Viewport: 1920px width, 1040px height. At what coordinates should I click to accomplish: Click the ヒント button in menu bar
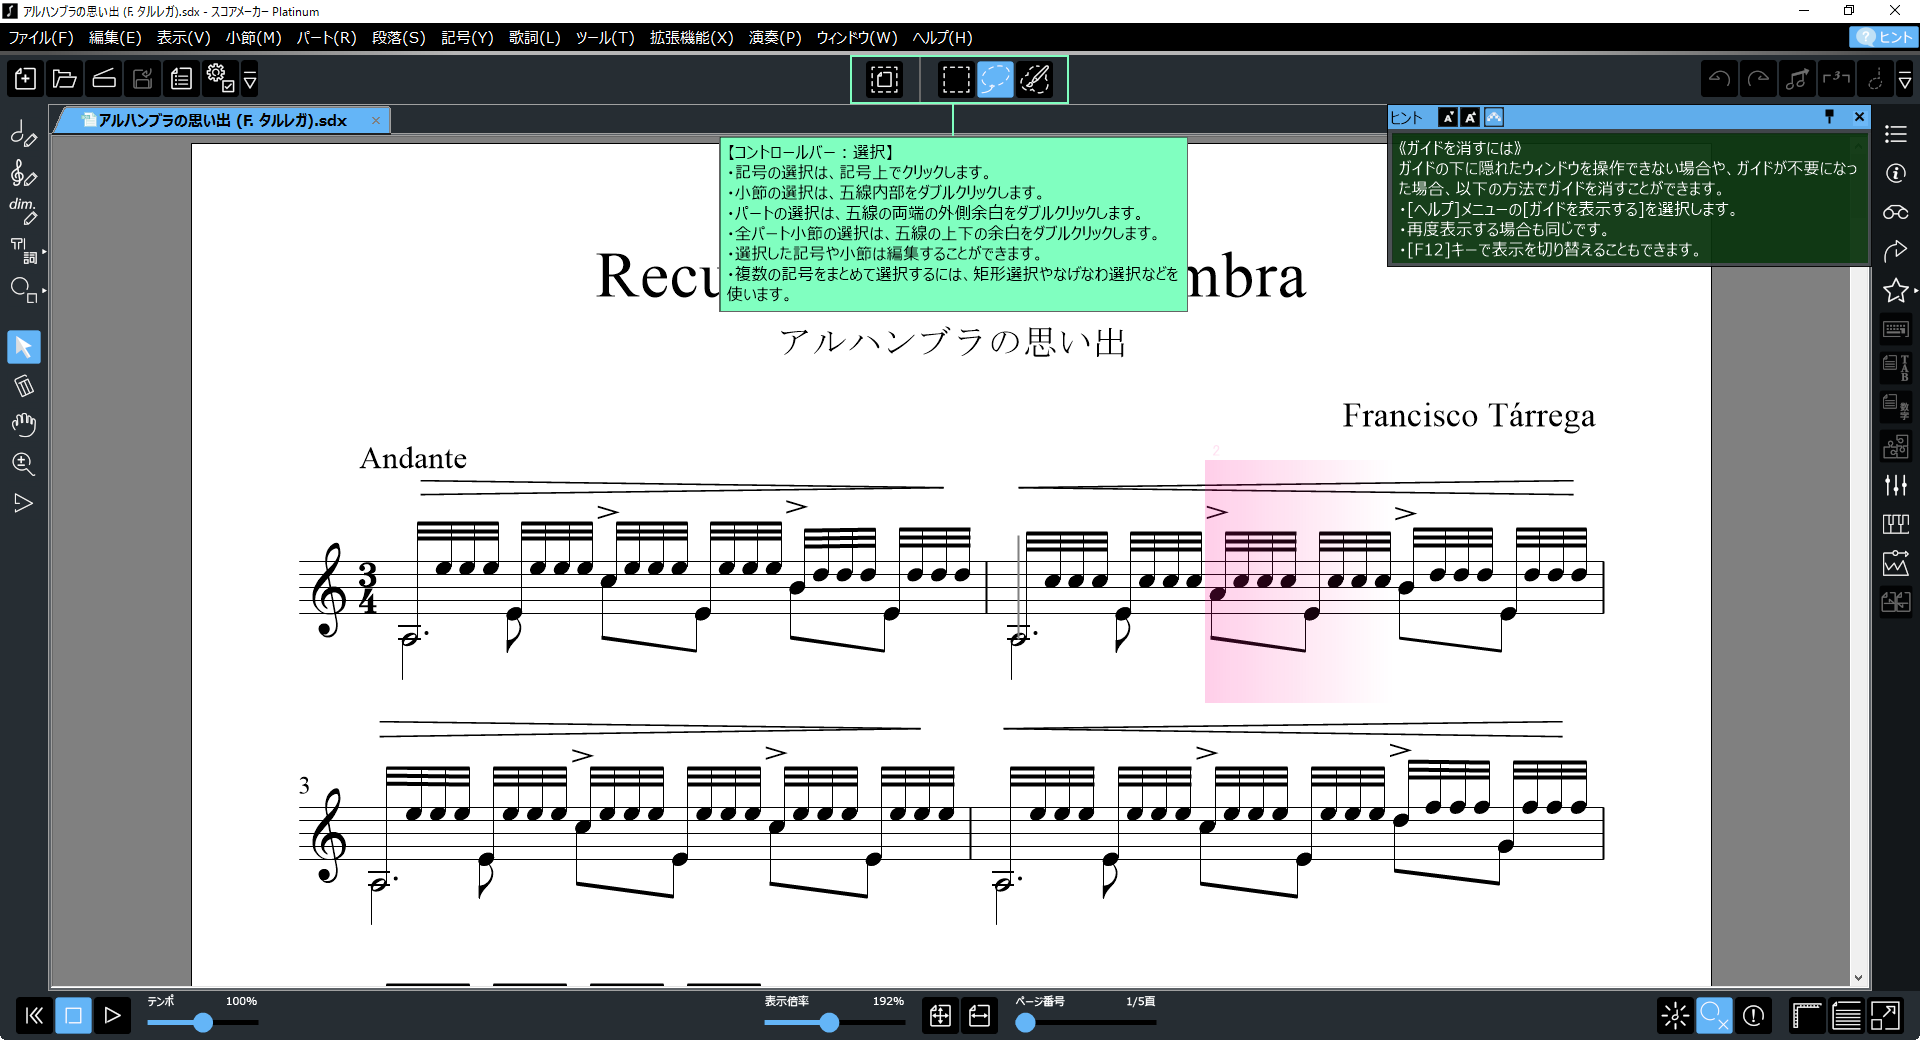pos(1883,37)
